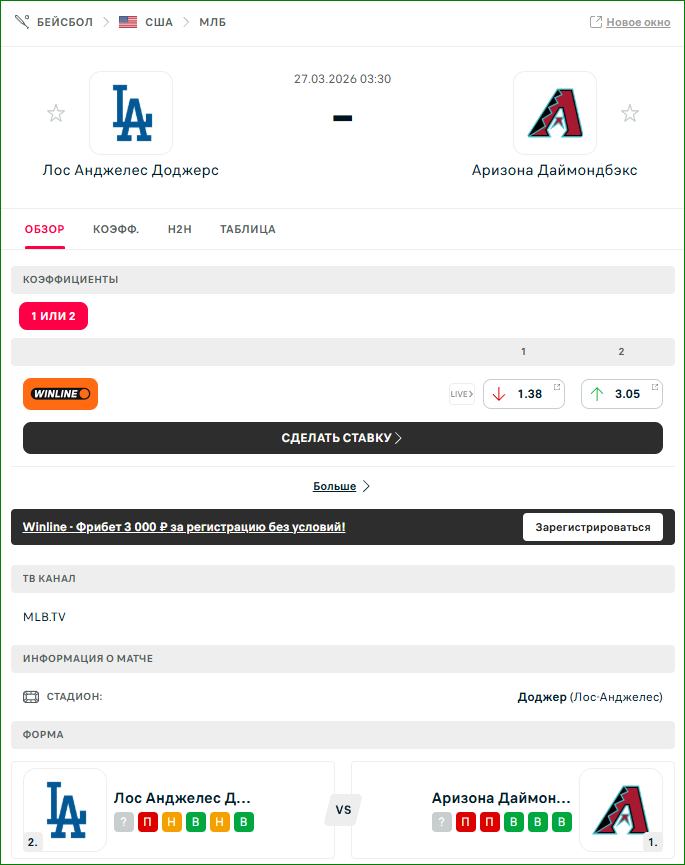Select the '1 ИЛИ 2' odds filter

tap(54, 316)
